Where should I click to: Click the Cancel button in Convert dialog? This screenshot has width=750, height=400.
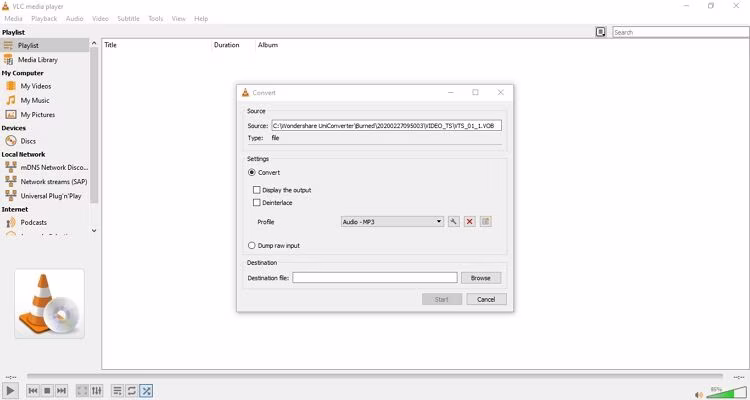click(486, 300)
